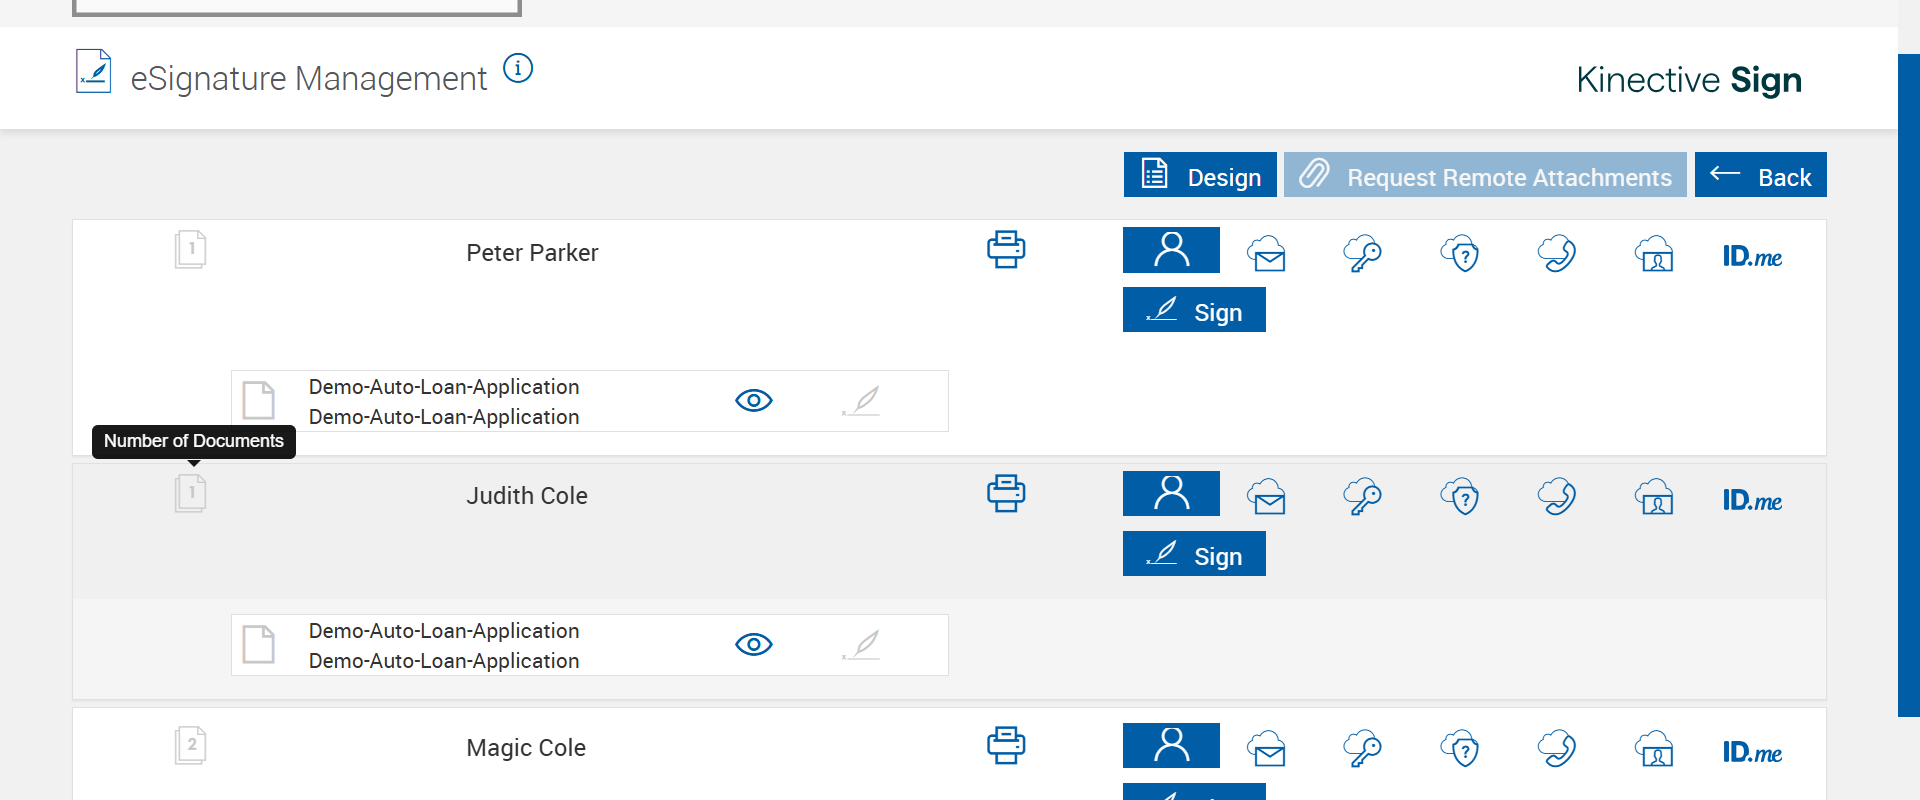
Task: Select in-person signer option for Judith Cole
Action: coord(1171,493)
